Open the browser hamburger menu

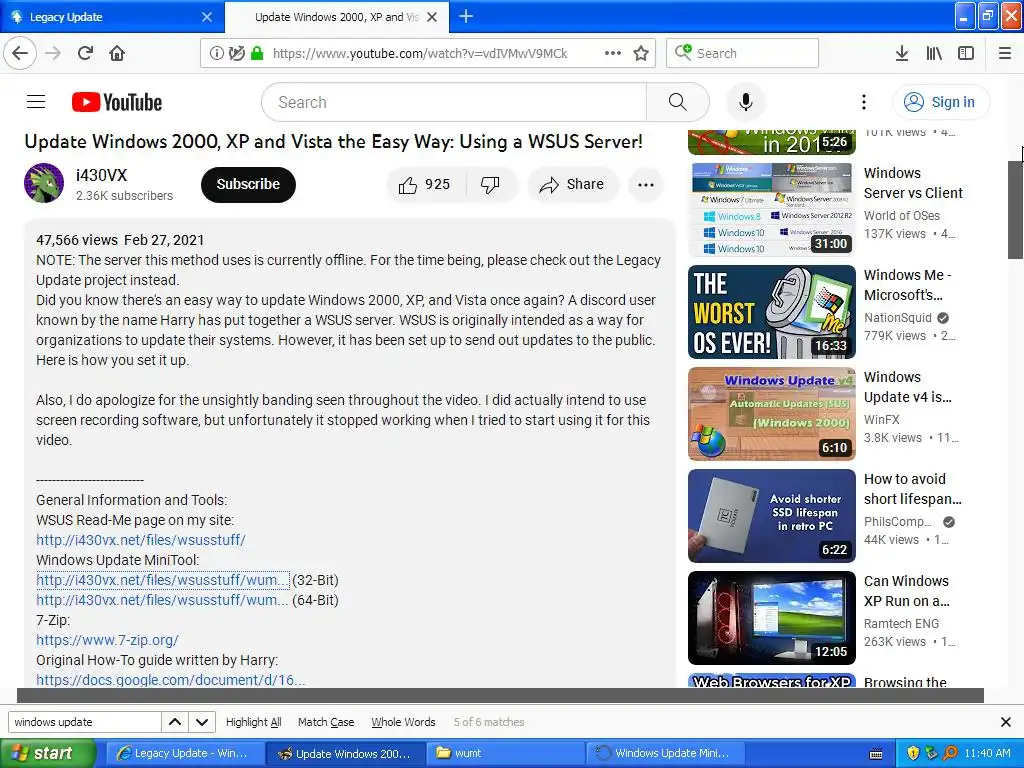coord(1004,53)
